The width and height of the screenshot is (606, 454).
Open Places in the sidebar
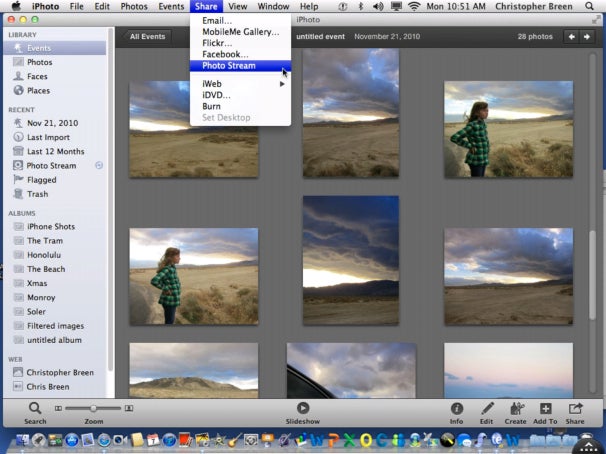pos(54,91)
